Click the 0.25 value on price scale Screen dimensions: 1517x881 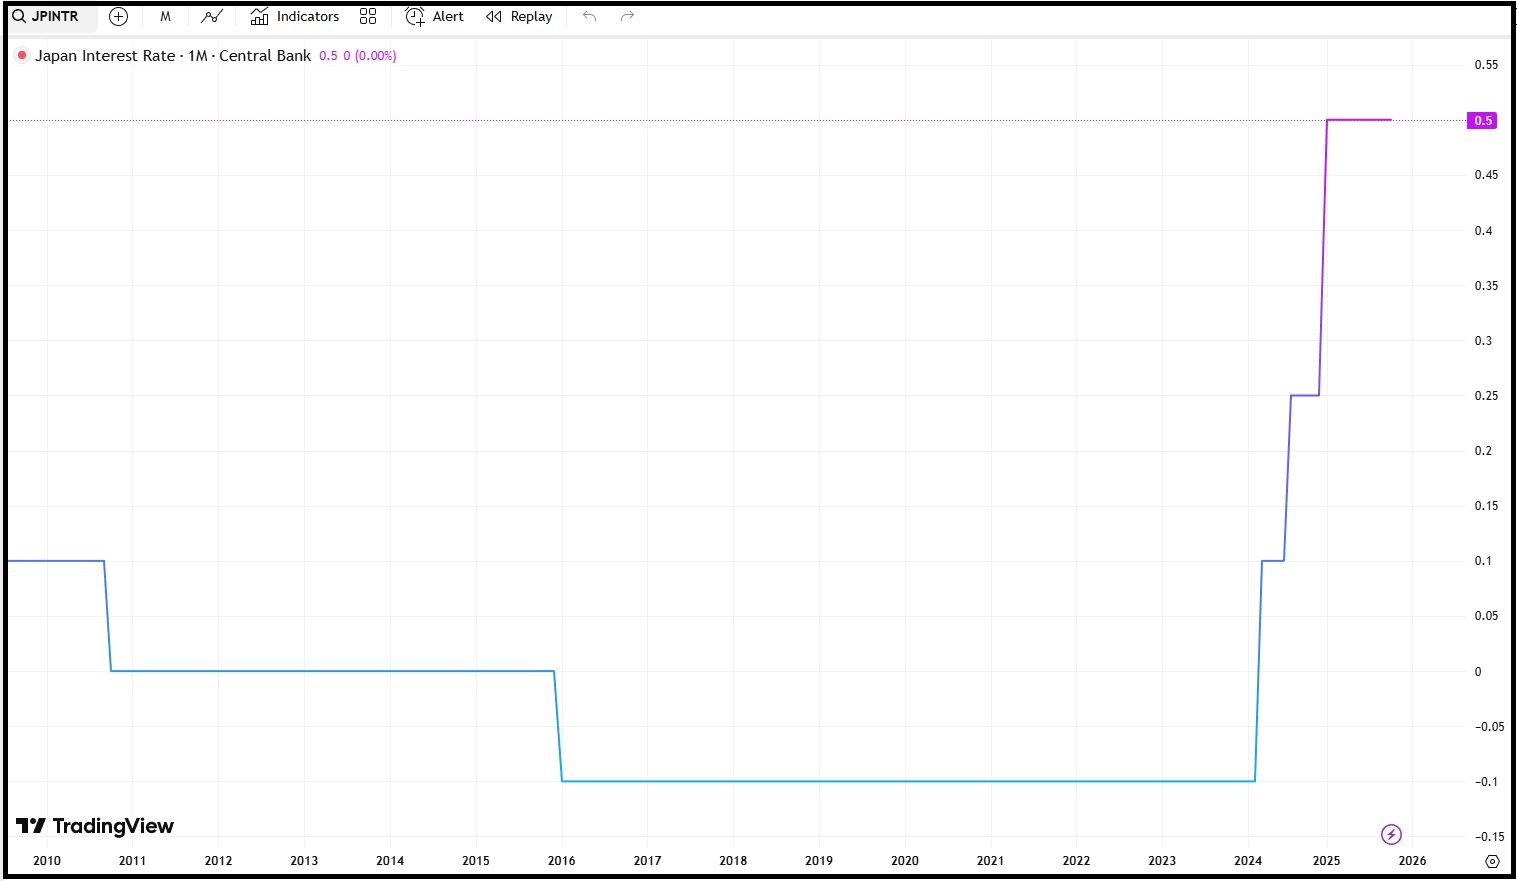point(1486,396)
